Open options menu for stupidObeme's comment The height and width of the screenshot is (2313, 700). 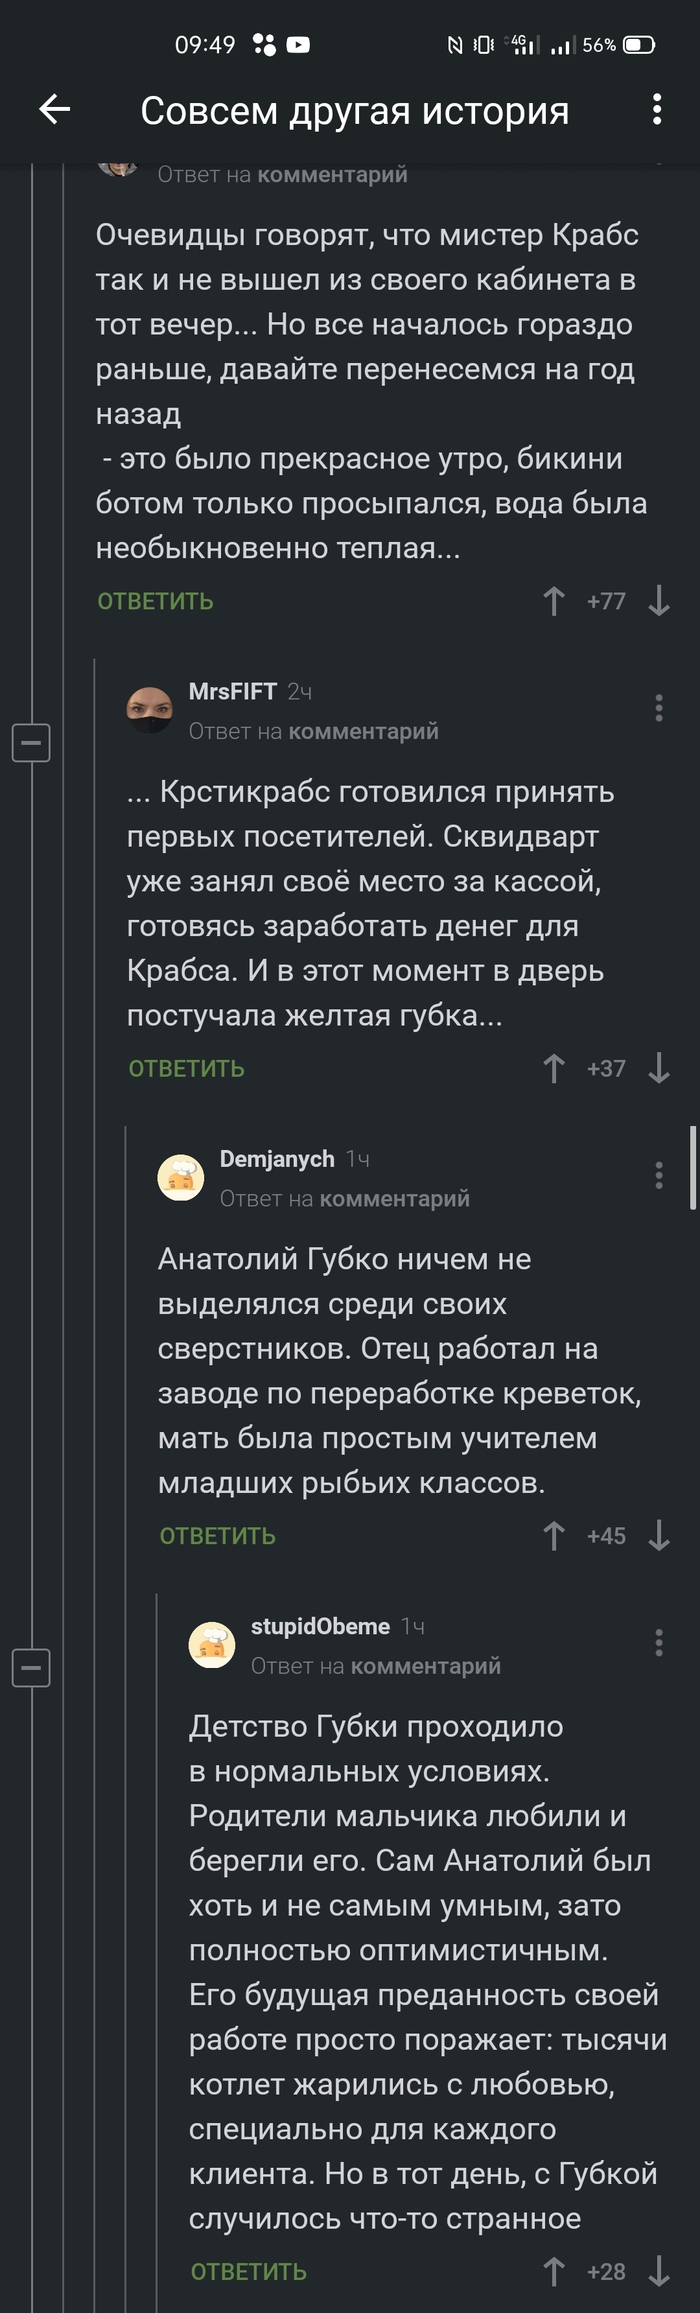[x=658, y=1642]
